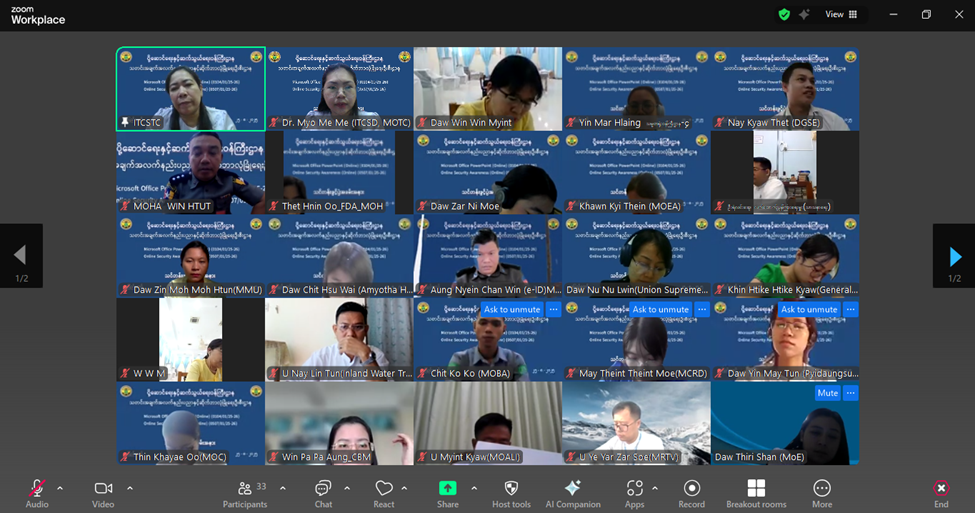Expand the arrow next to Share

click(x=474, y=488)
